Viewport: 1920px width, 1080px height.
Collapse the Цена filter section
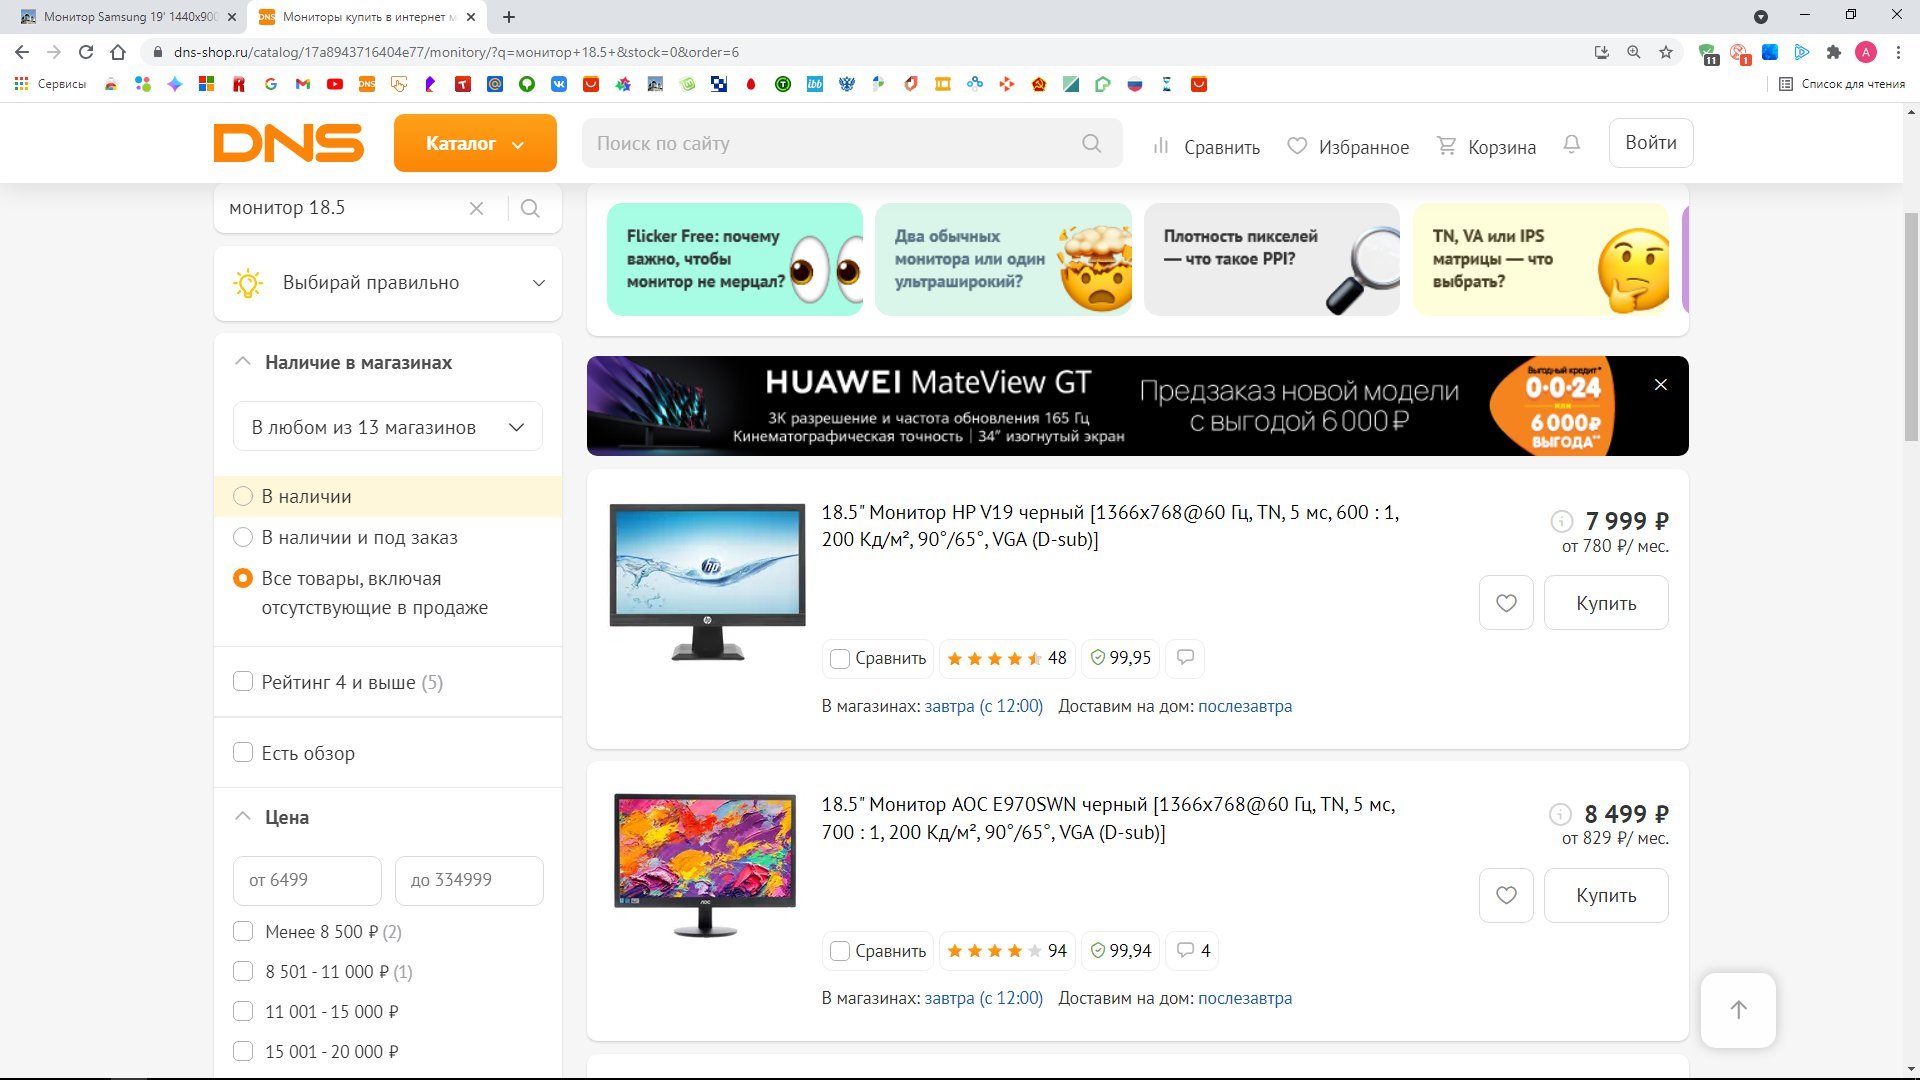click(271, 817)
